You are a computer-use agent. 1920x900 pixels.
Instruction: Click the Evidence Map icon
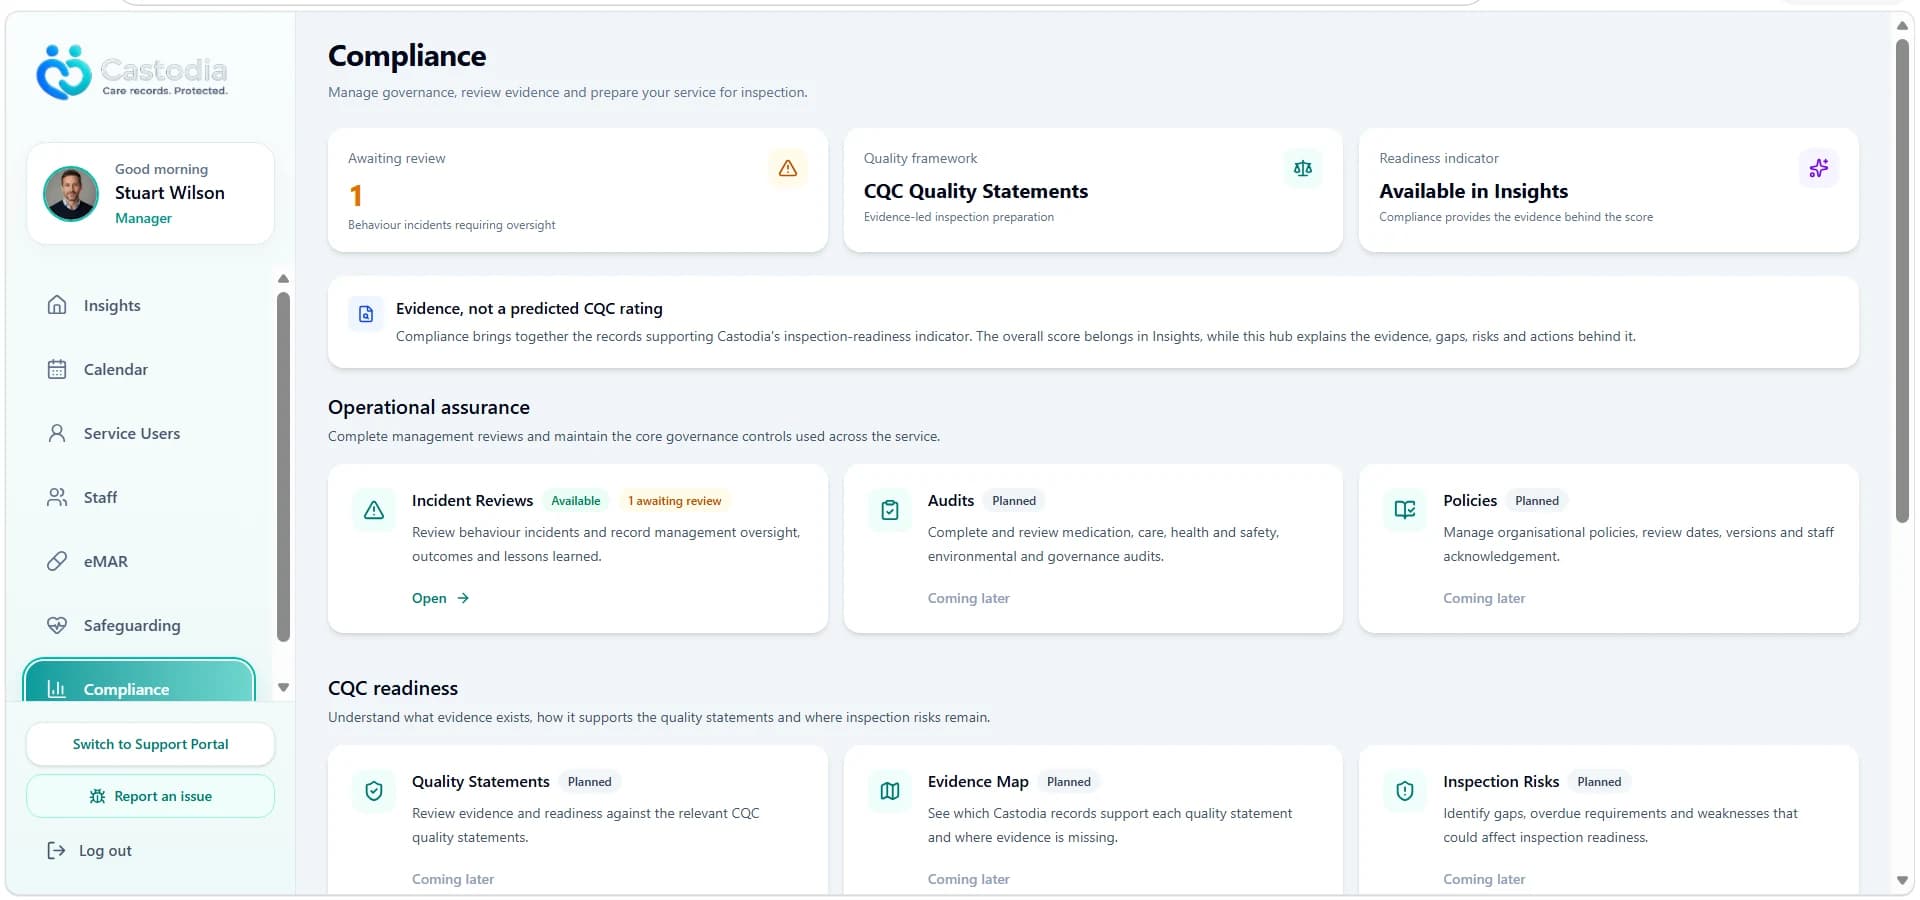pos(890,791)
